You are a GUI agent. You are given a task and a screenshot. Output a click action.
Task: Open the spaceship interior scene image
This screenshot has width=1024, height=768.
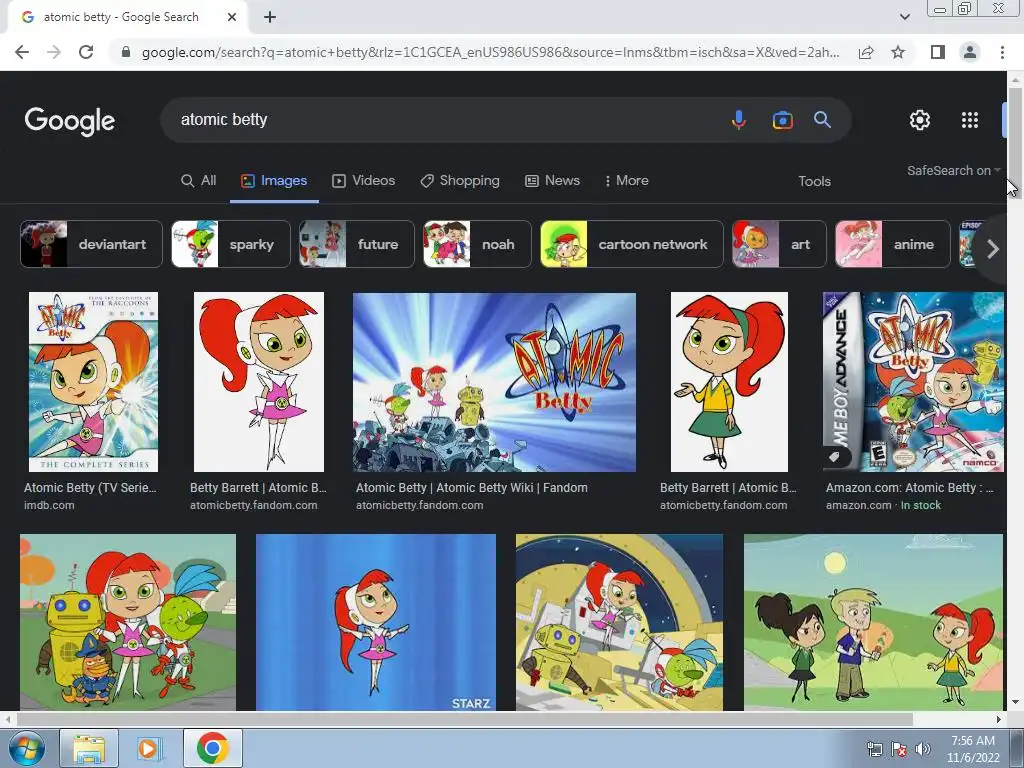pos(619,622)
